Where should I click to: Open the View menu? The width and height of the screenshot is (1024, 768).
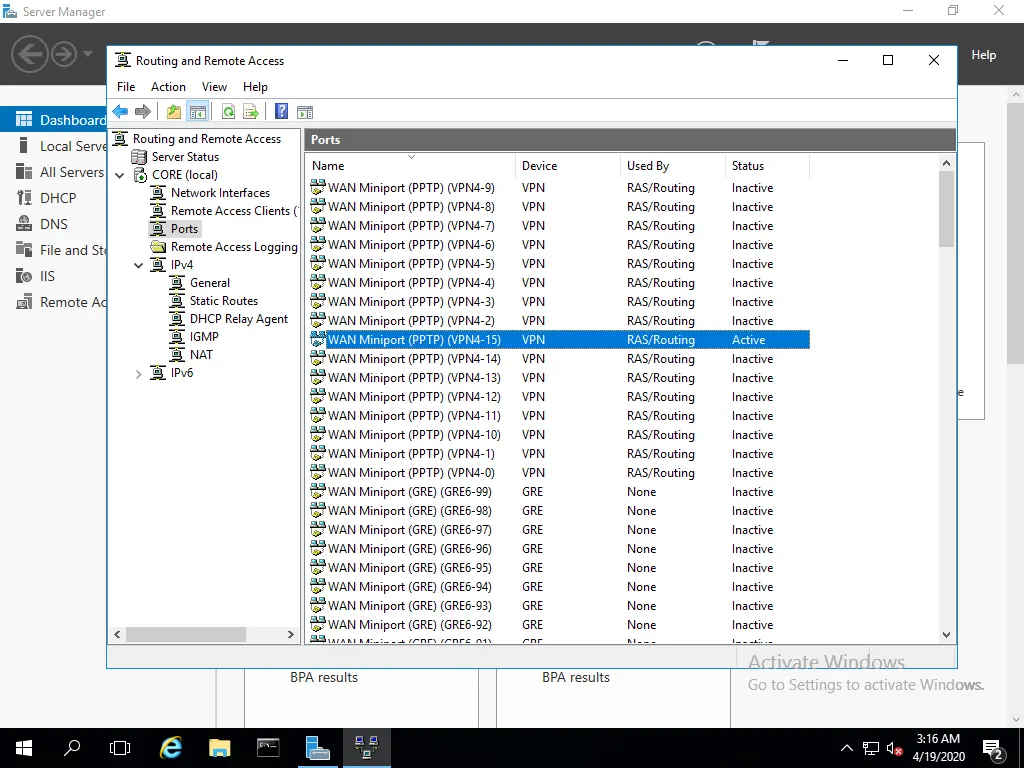[x=214, y=87]
